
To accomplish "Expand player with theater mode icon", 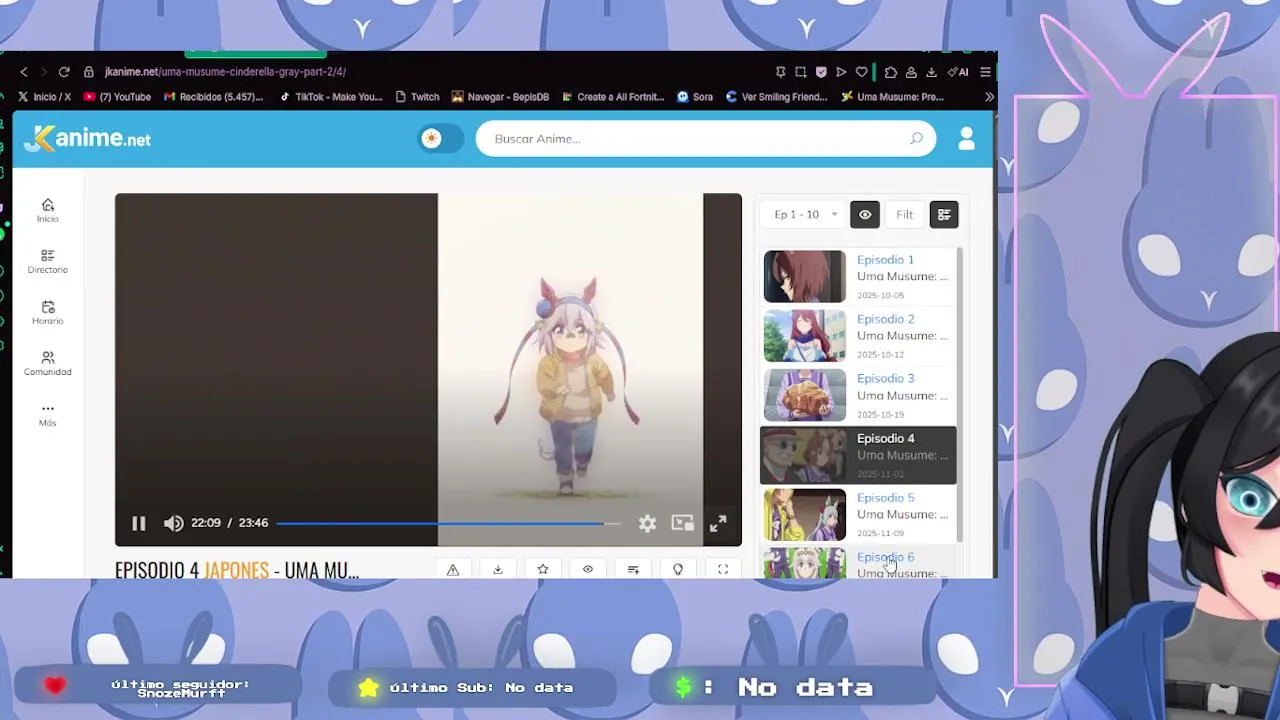I will [x=723, y=569].
